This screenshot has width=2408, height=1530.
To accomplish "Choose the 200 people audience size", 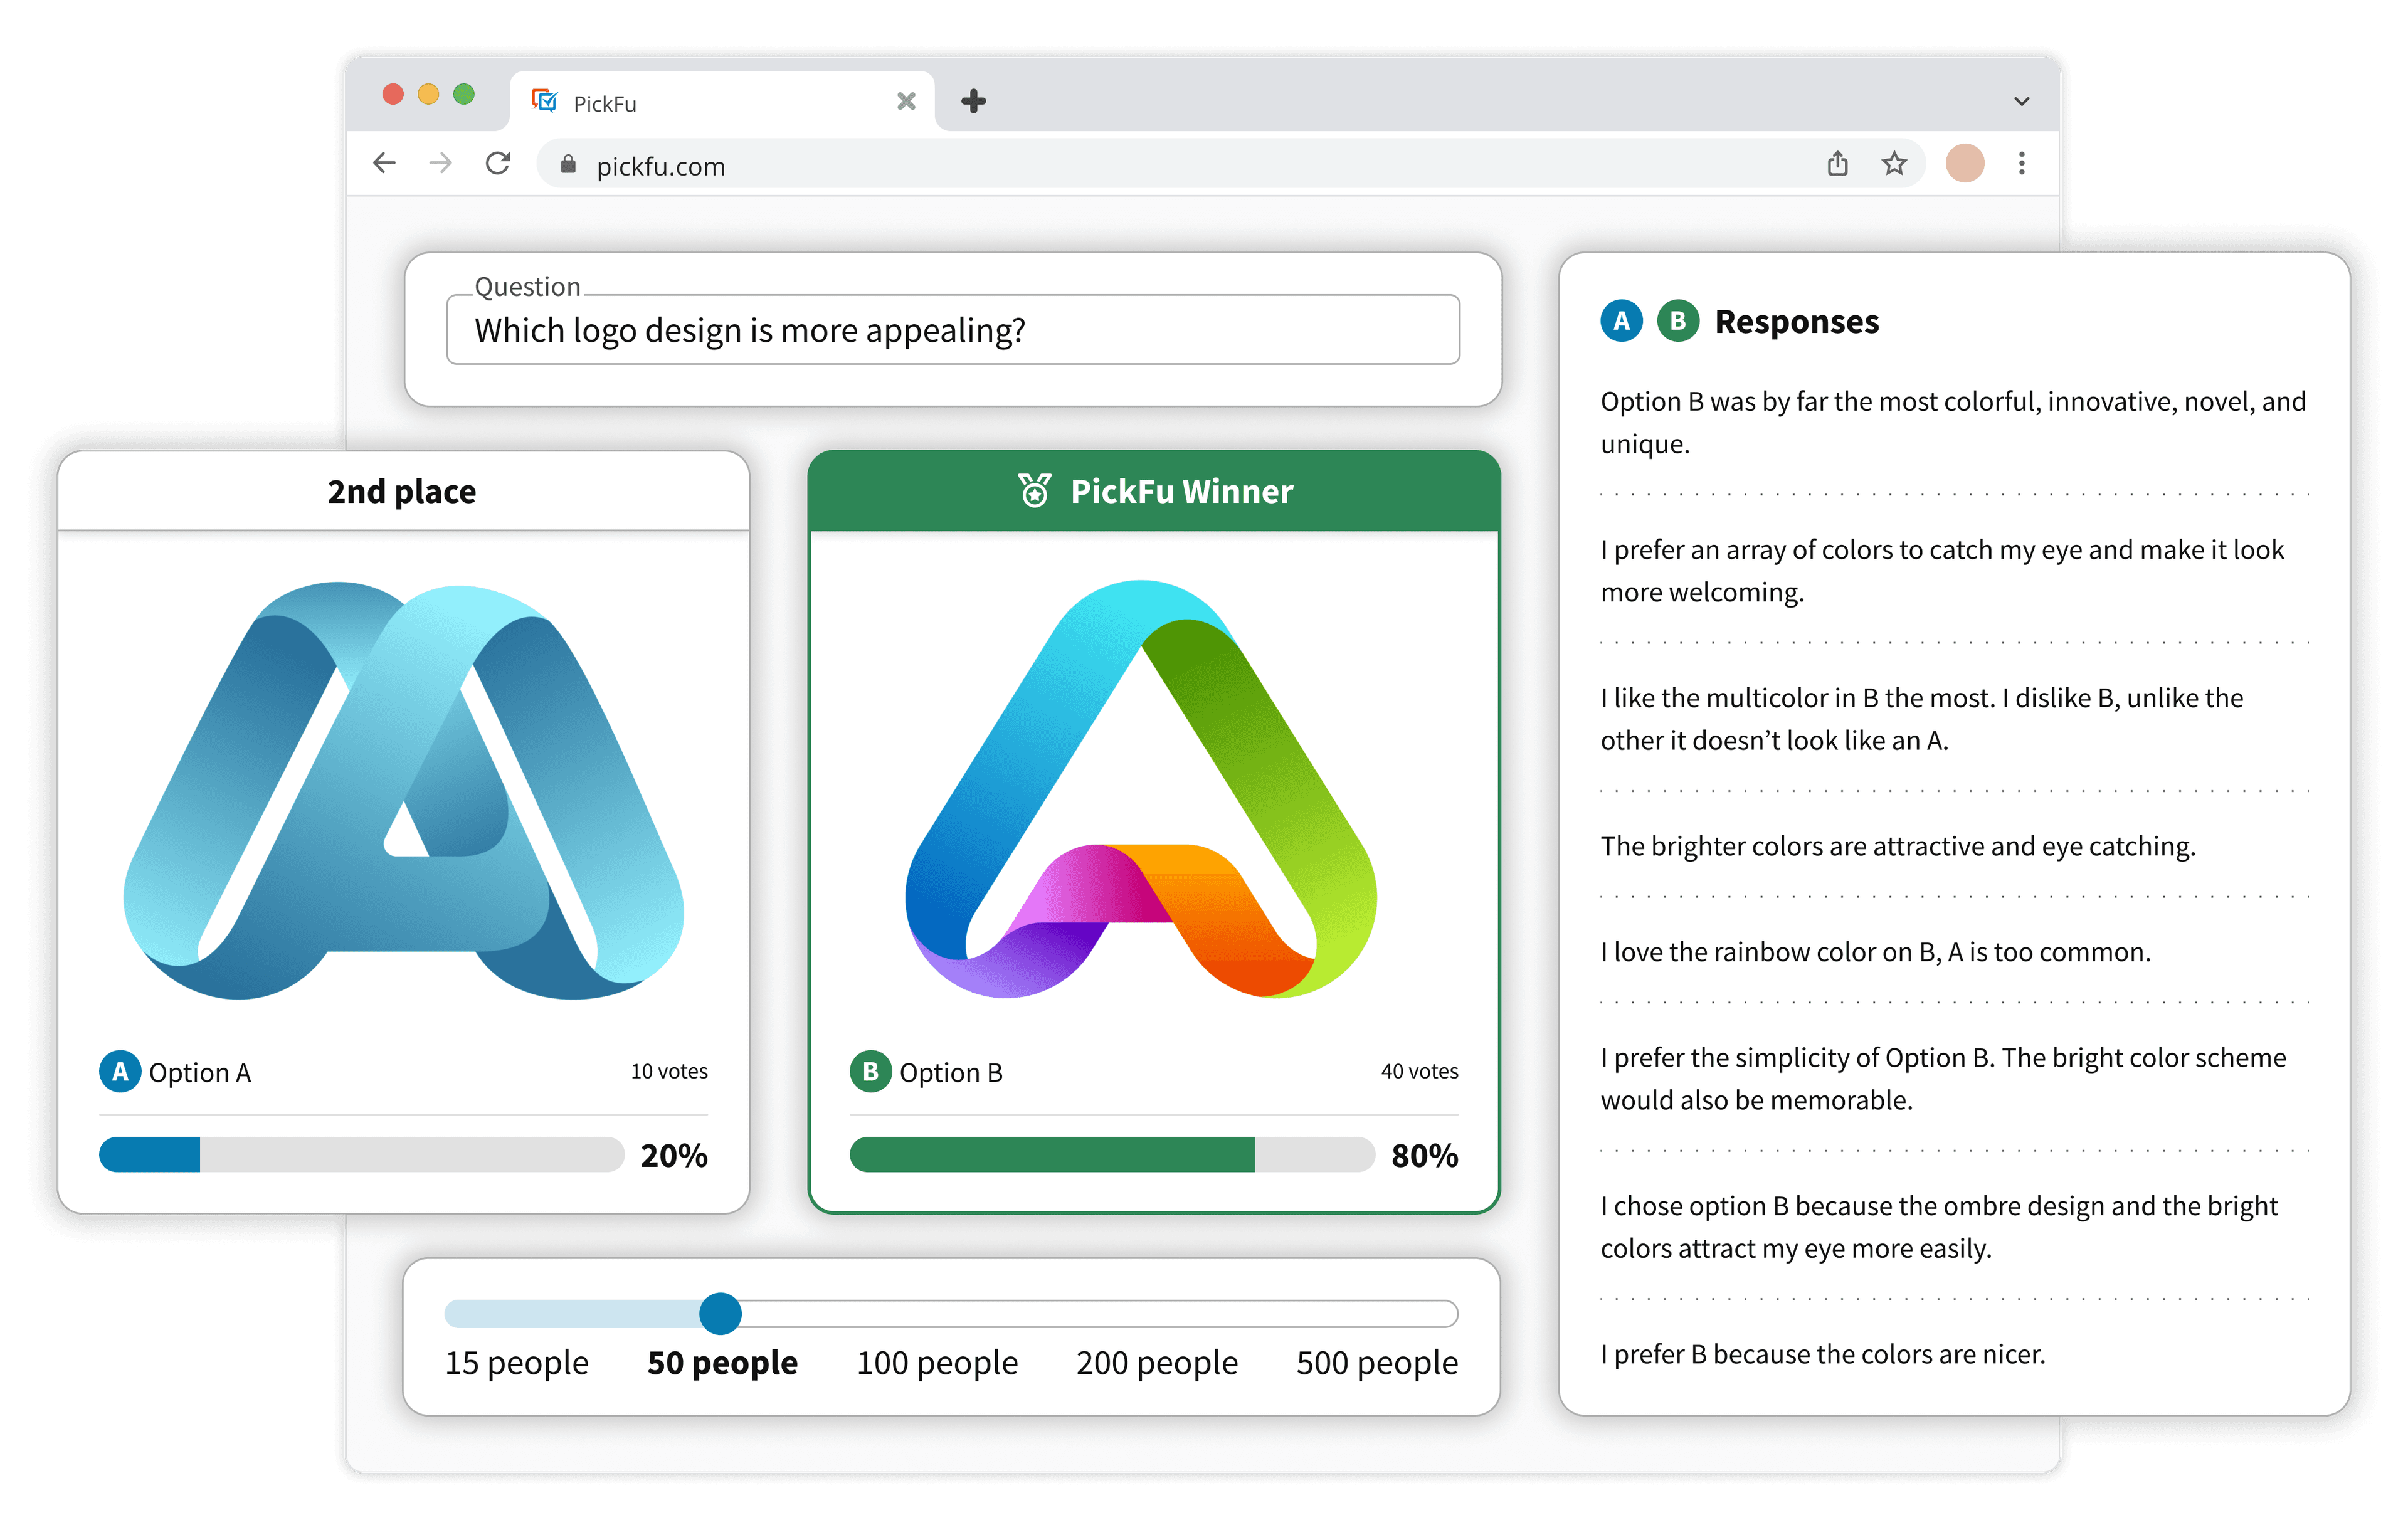I will pyautogui.click(x=1157, y=1363).
